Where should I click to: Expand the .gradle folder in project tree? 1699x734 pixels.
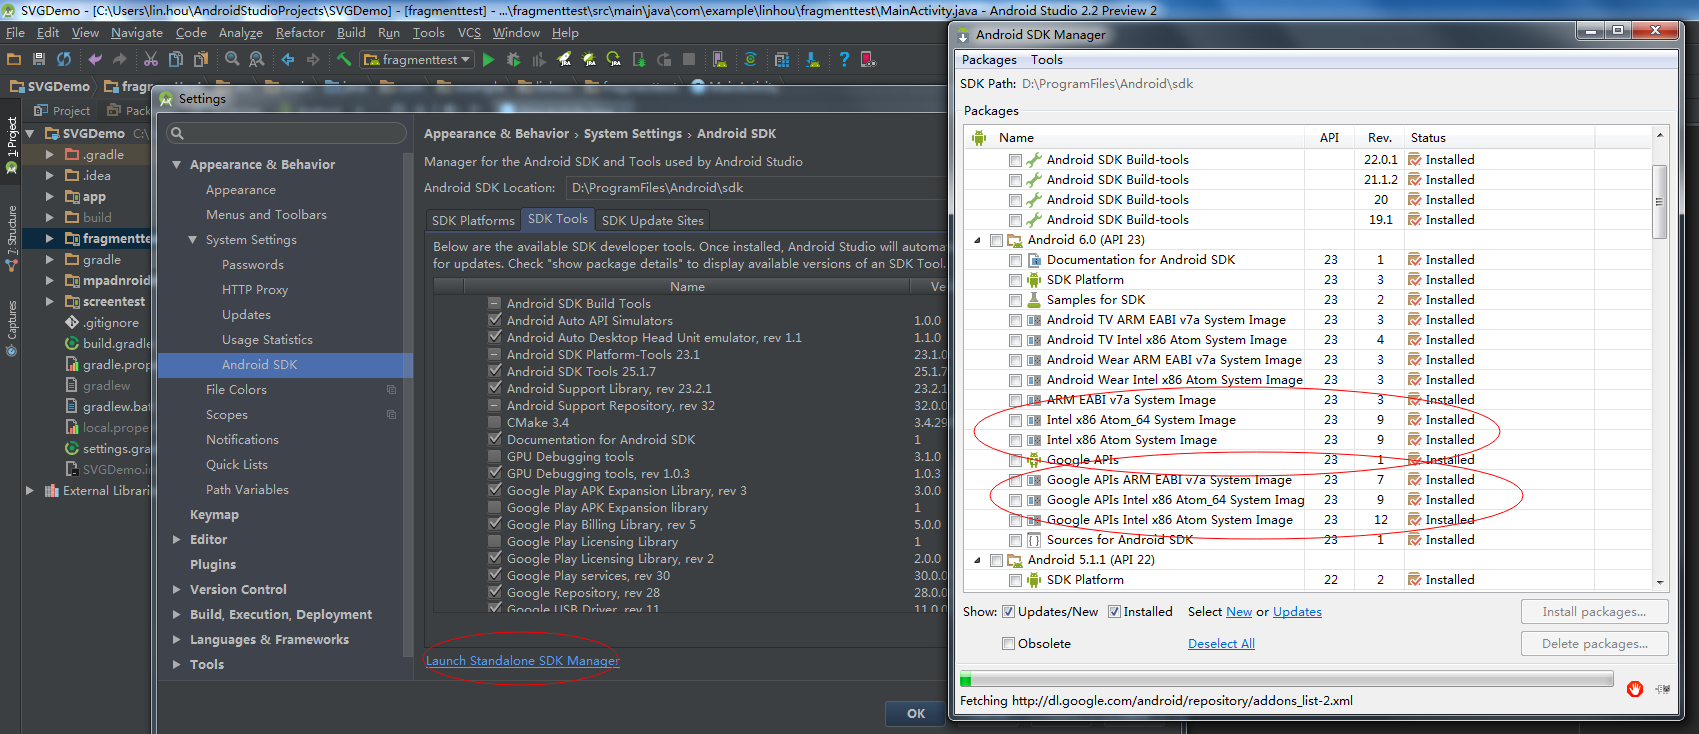point(49,155)
